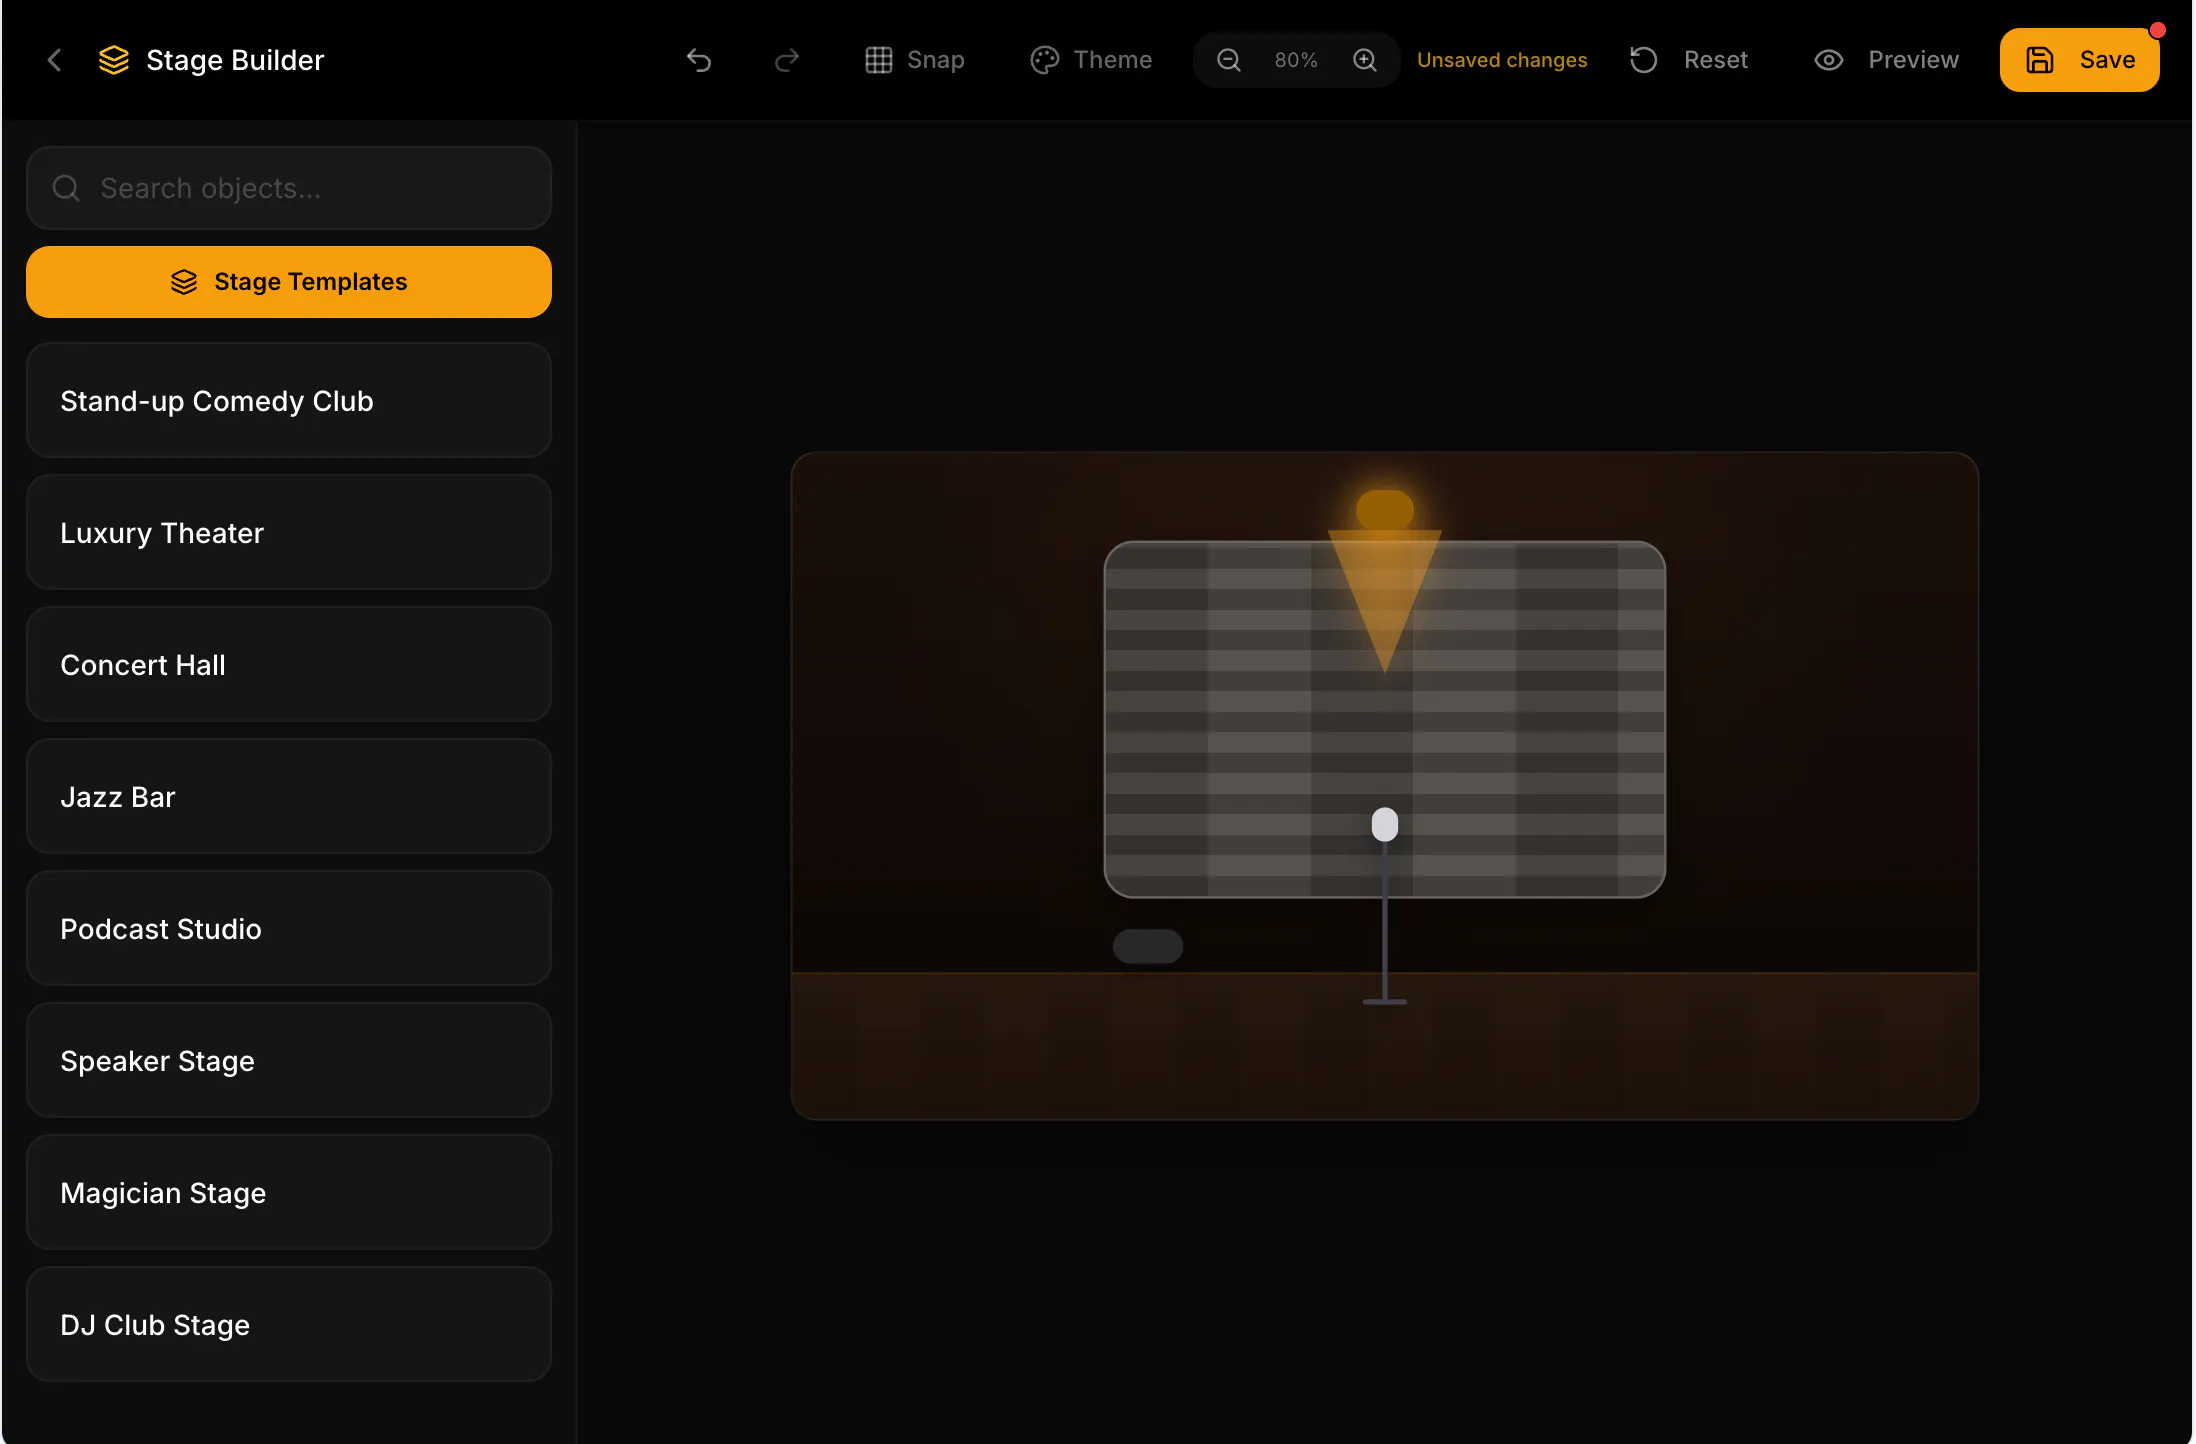The height and width of the screenshot is (1444, 2196).
Task: Click the search magnifier icon
Action: coord(66,188)
